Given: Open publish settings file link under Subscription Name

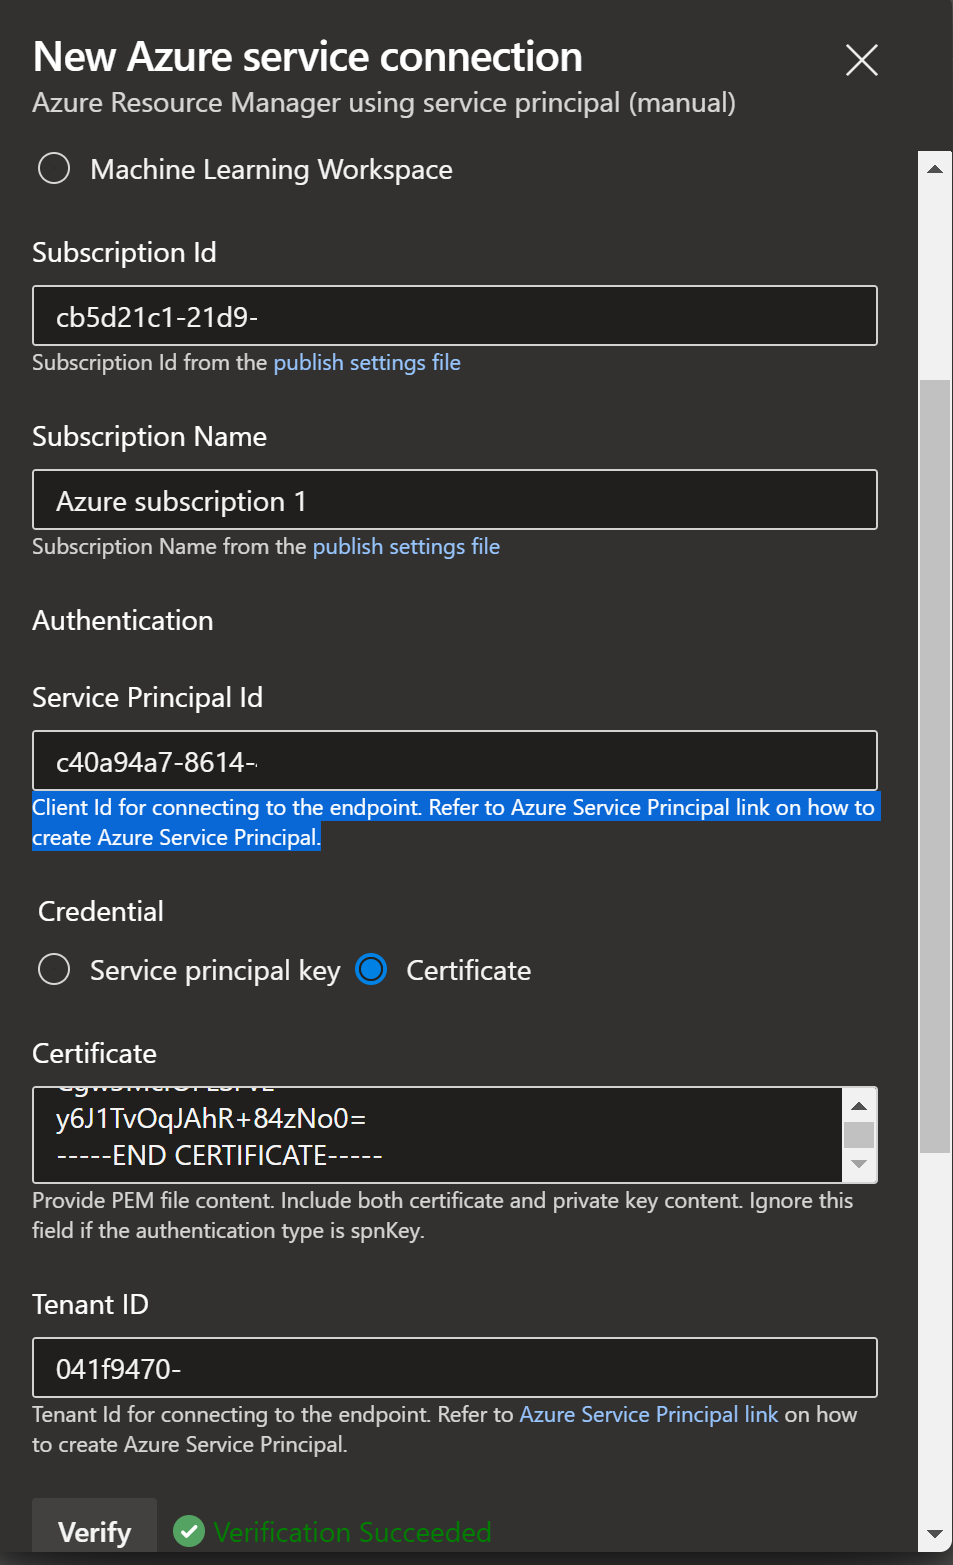Looking at the screenshot, I should [x=406, y=546].
